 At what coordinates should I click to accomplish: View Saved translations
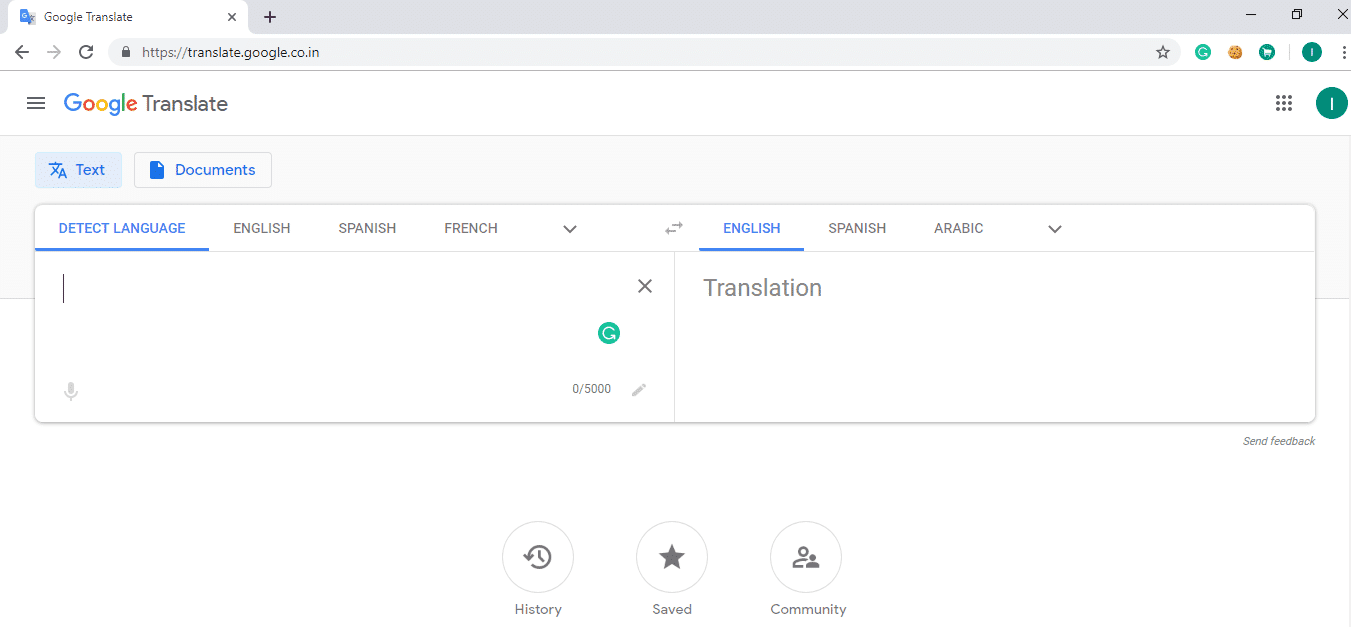click(671, 557)
